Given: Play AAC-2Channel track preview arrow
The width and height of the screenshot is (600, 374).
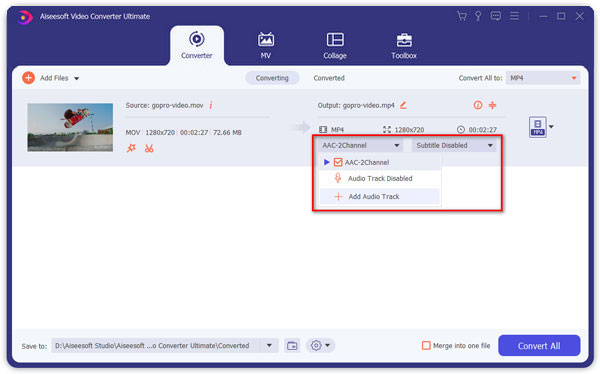Looking at the screenshot, I should point(326,162).
